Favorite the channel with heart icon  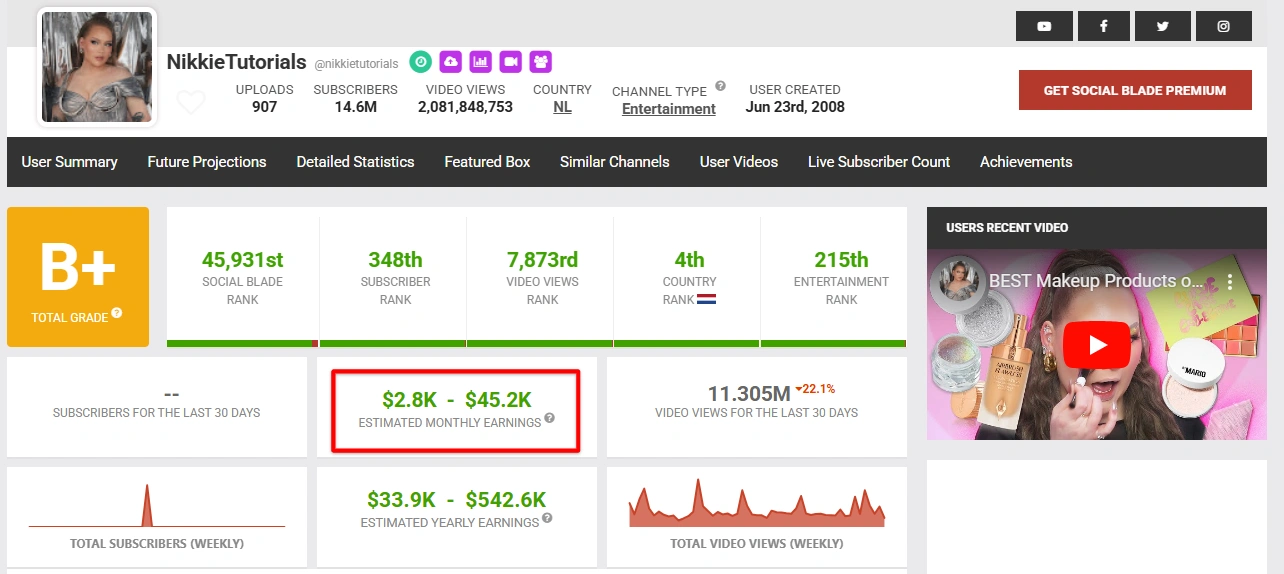point(191,102)
